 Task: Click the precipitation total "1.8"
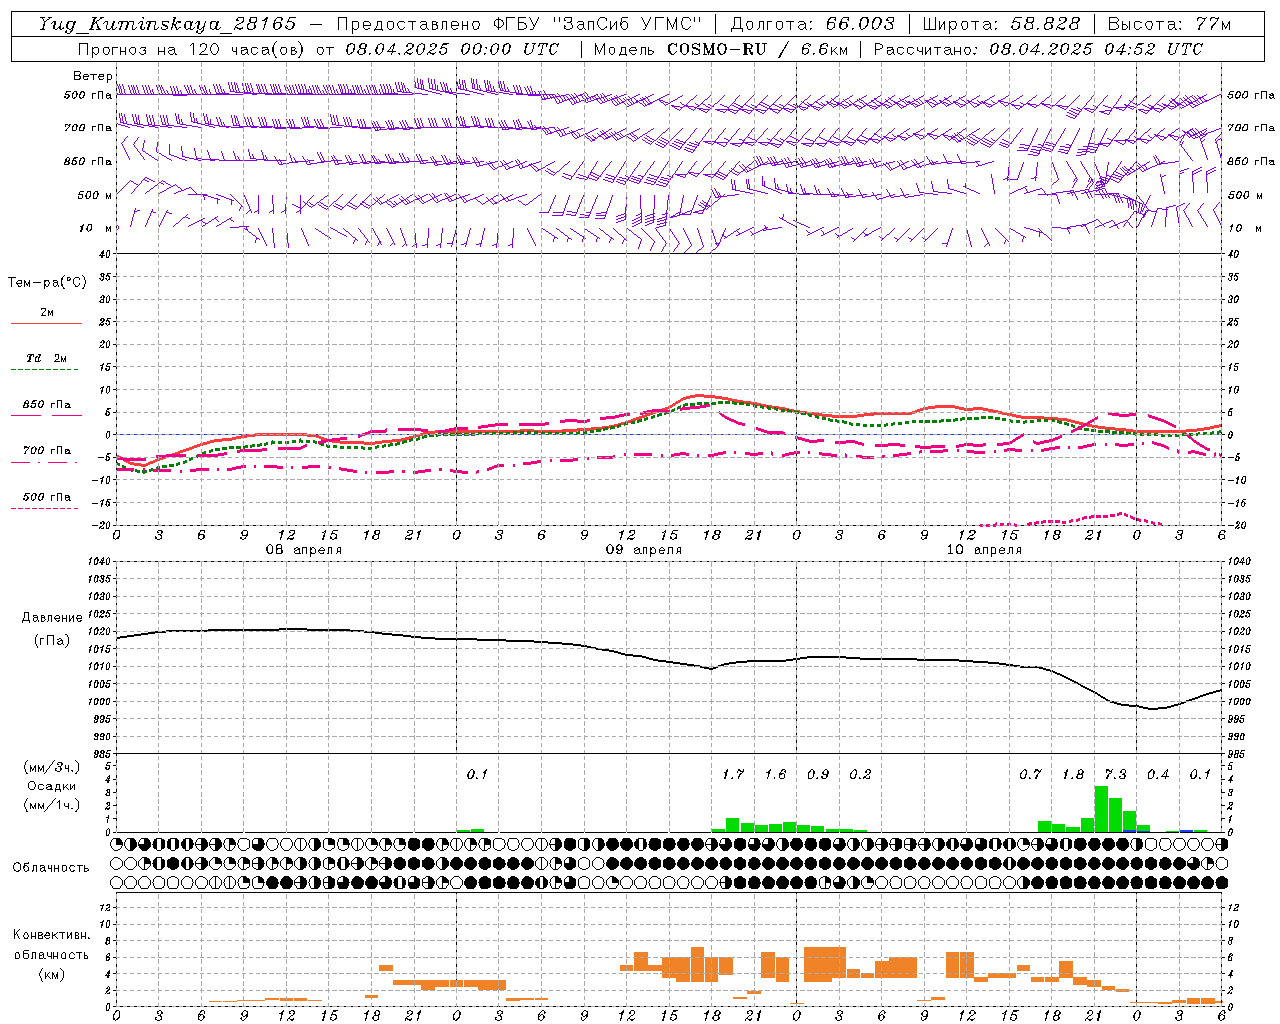[1073, 774]
